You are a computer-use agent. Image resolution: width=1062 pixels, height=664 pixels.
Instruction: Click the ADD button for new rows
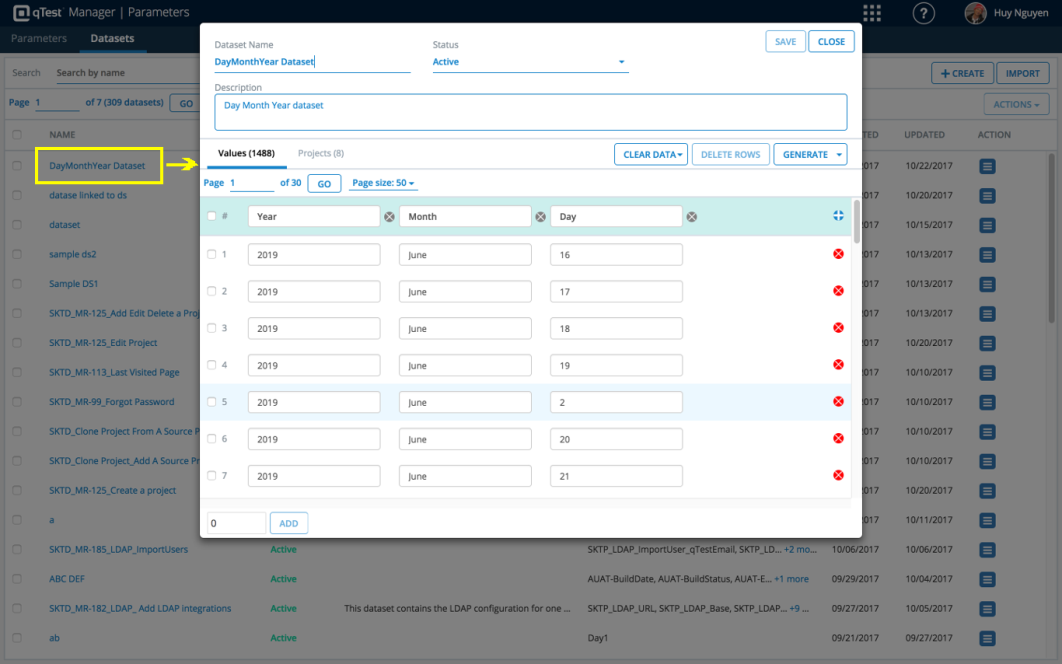[x=288, y=523]
